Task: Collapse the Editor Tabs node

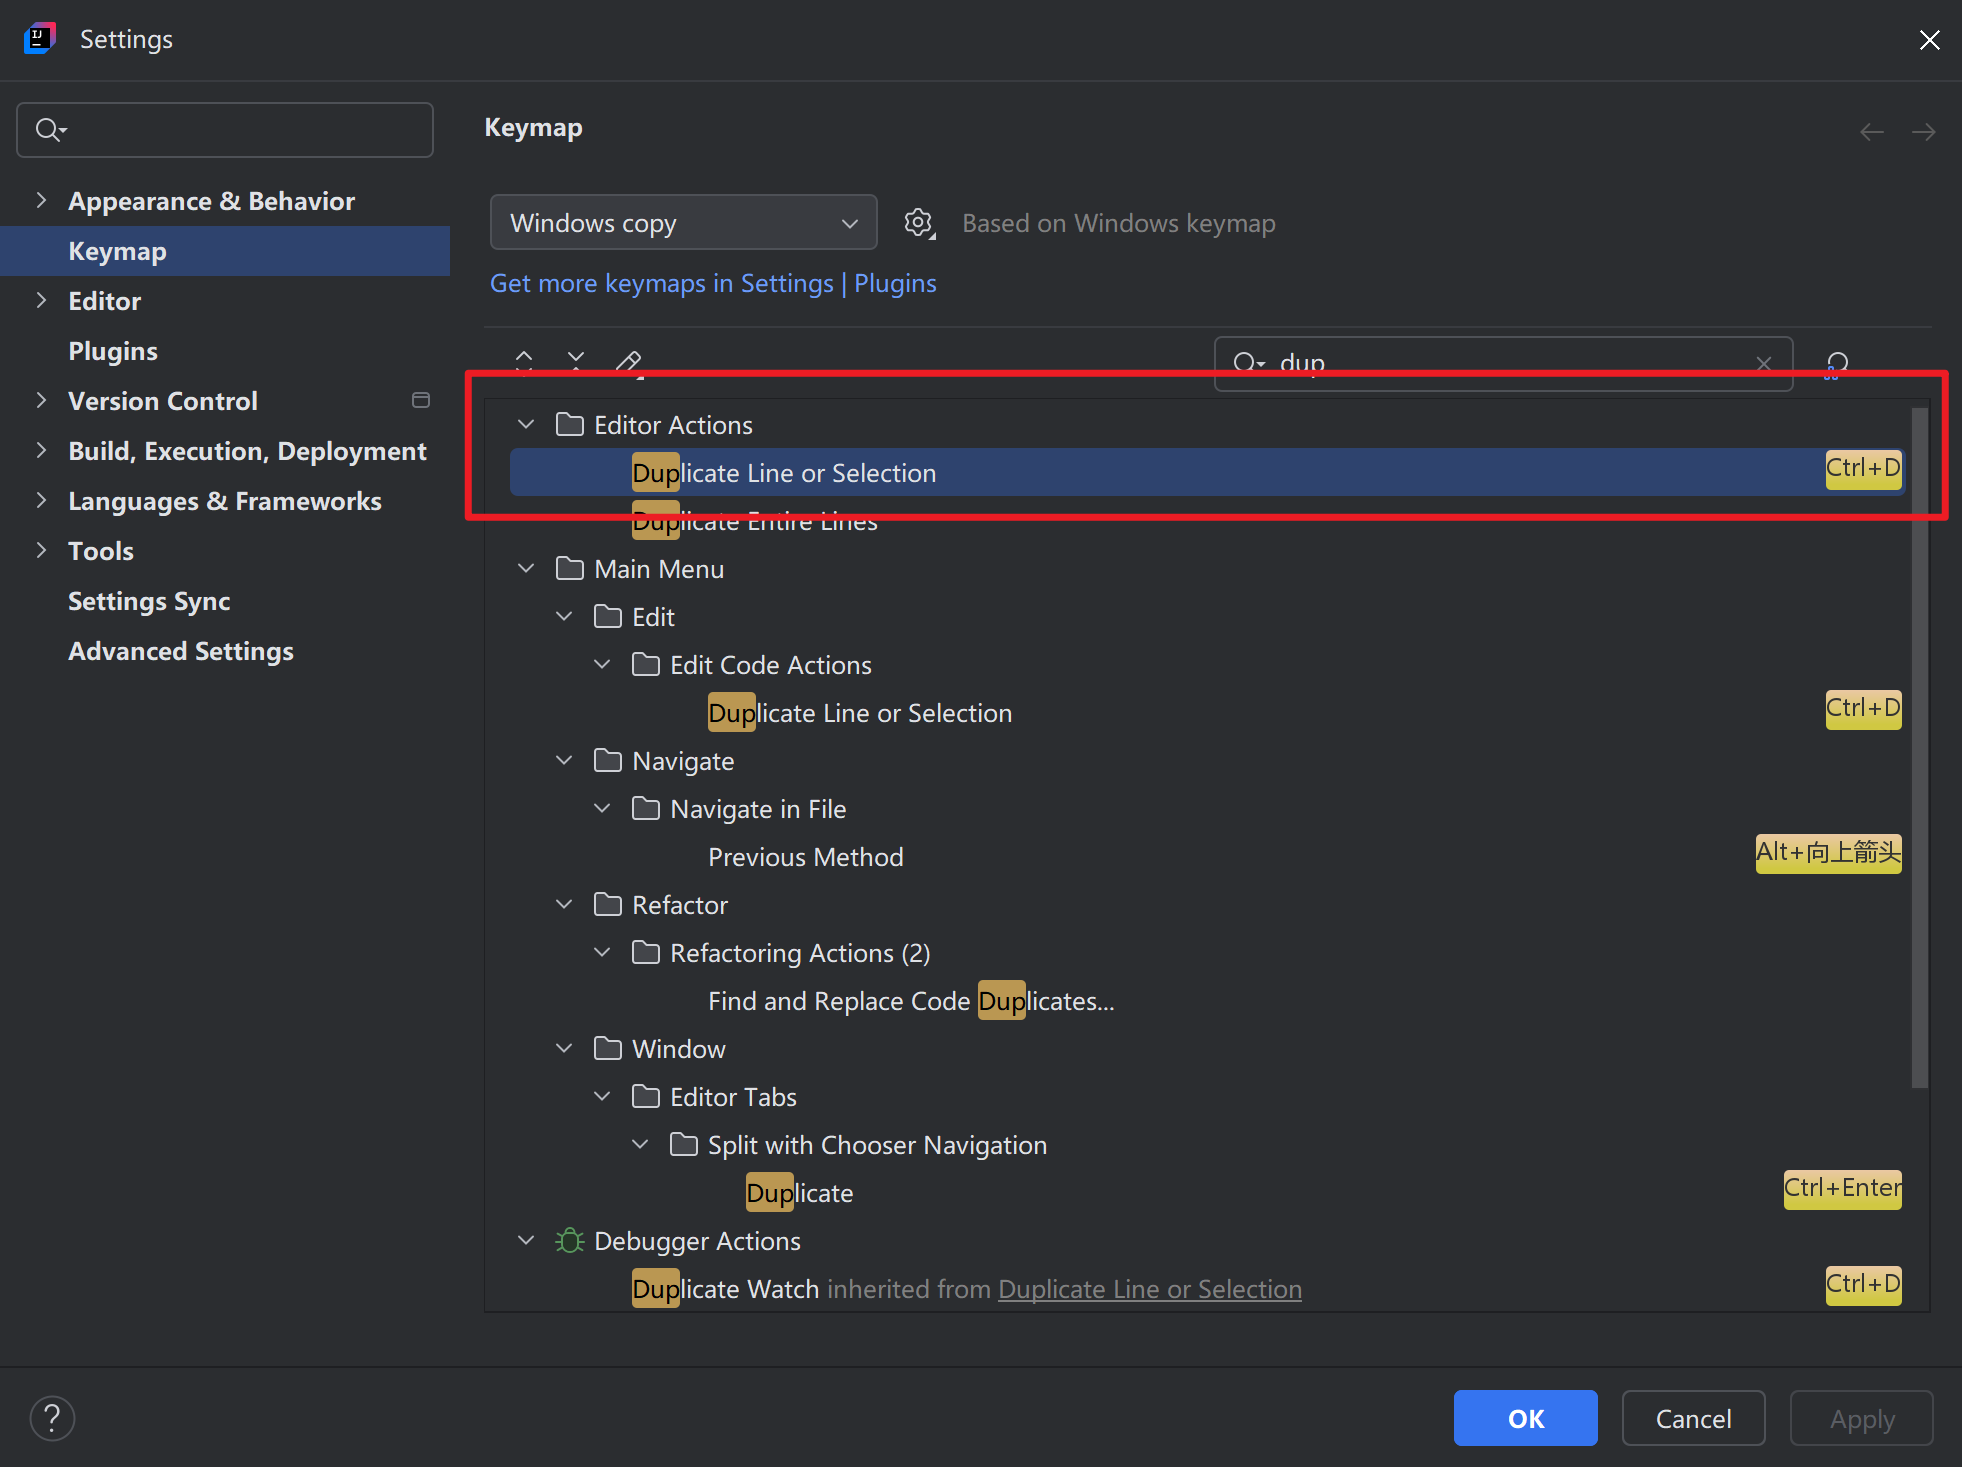Action: click(602, 1097)
